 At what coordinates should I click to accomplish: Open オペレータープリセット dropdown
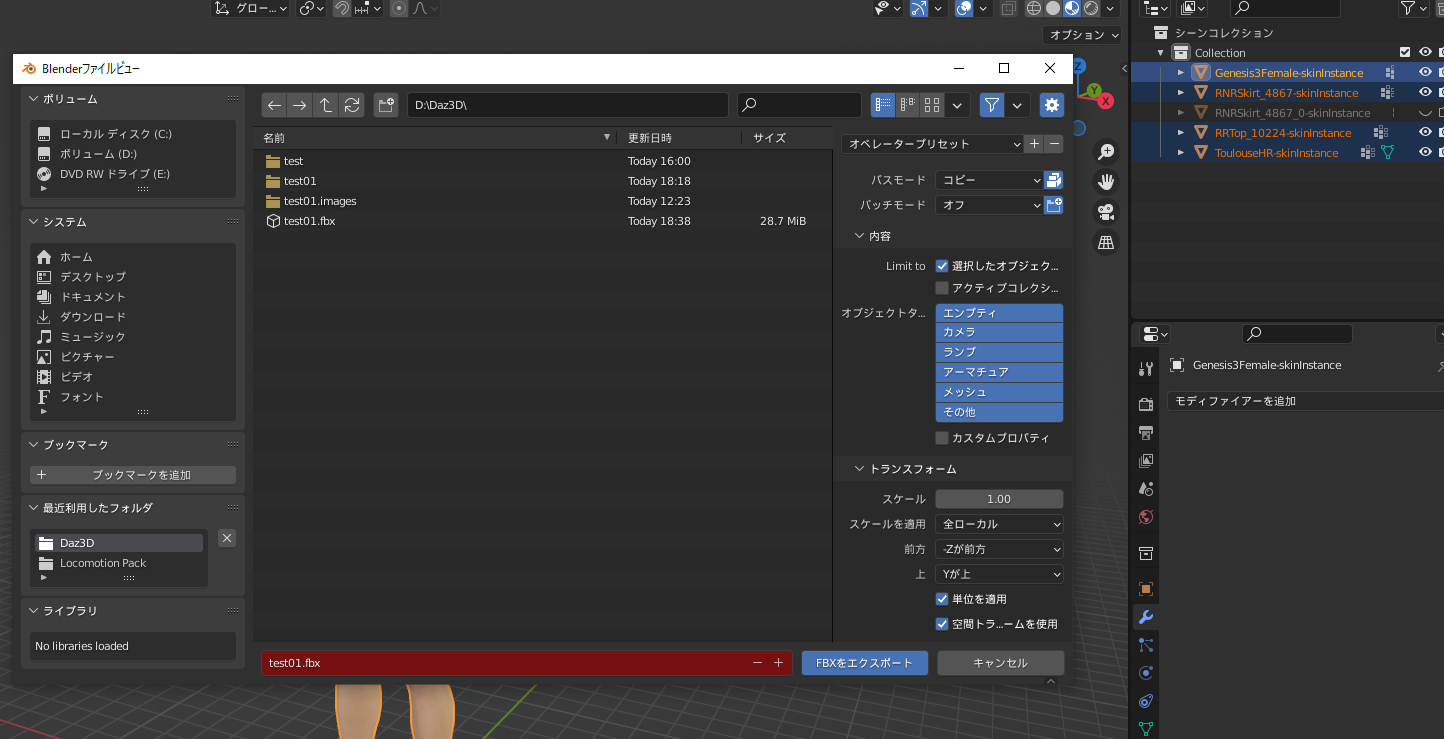pos(933,144)
